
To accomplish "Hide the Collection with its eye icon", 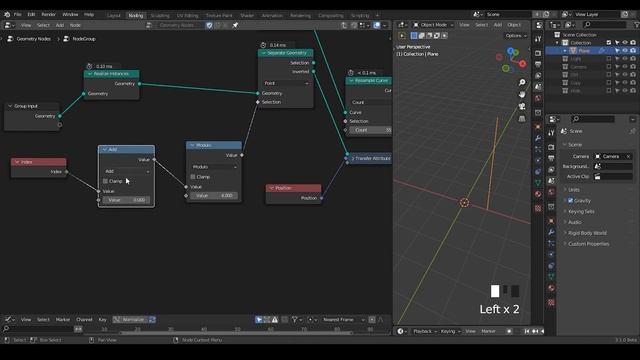I will pos(625,42).
